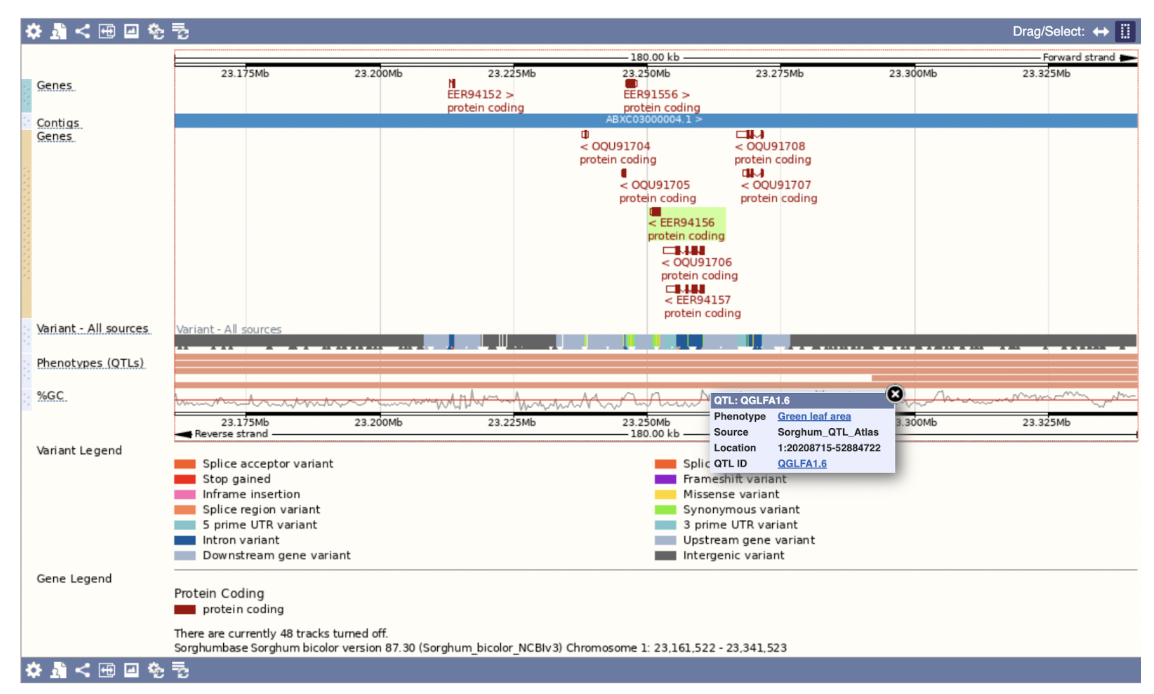
Task: Click the Genes track label
Action: tap(54, 85)
